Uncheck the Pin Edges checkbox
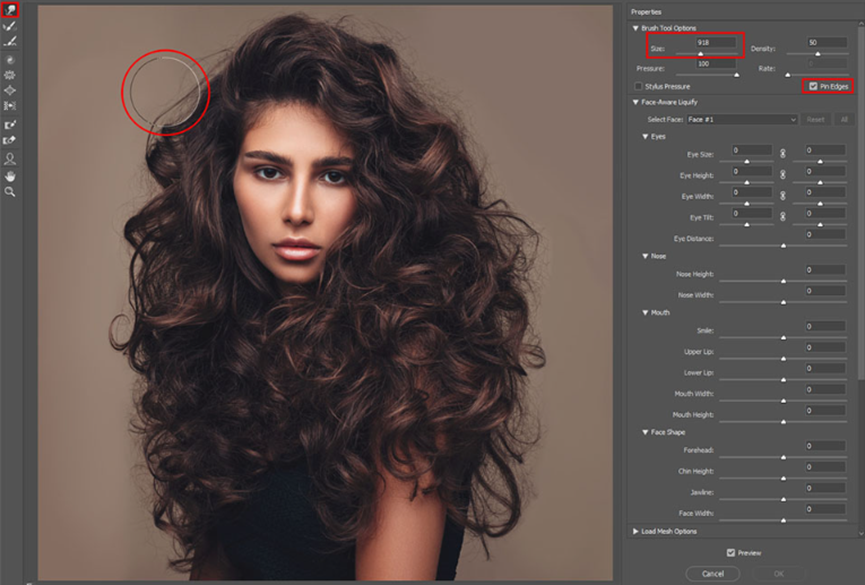The image size is (865, 585). tap(812, 87)
